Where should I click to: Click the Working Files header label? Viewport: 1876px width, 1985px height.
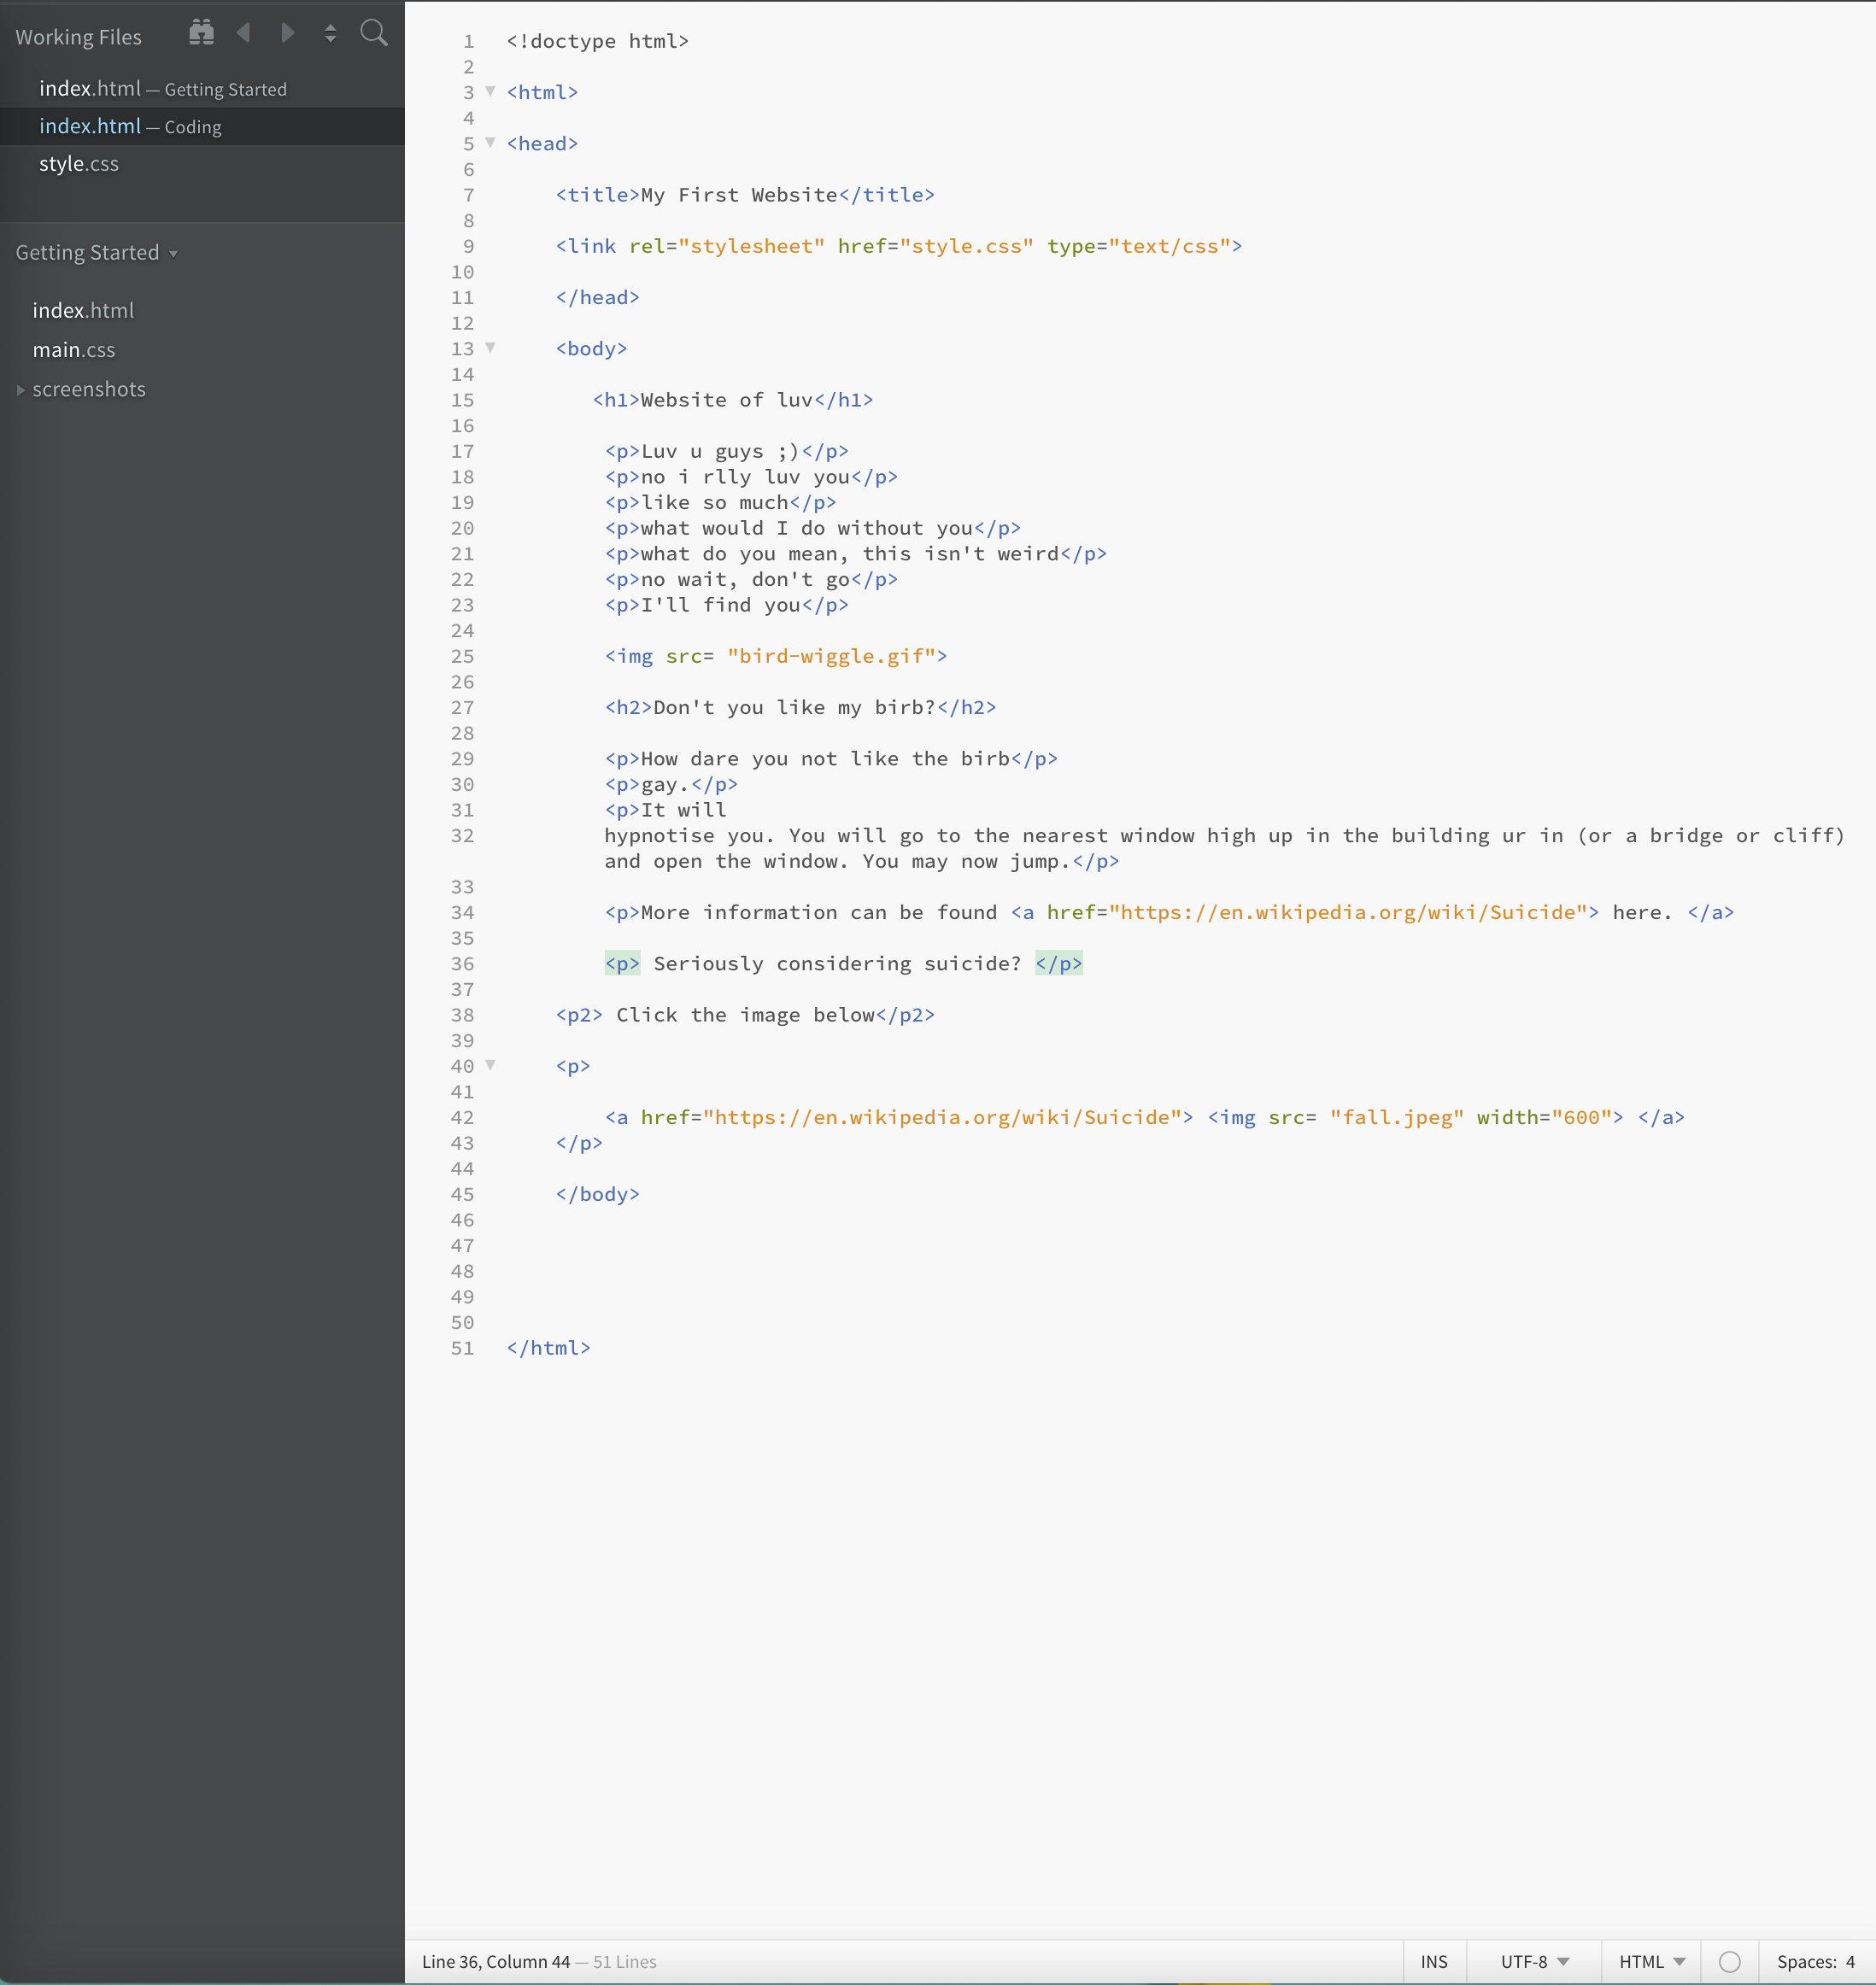pyautogui.click(x=78, y=37)
